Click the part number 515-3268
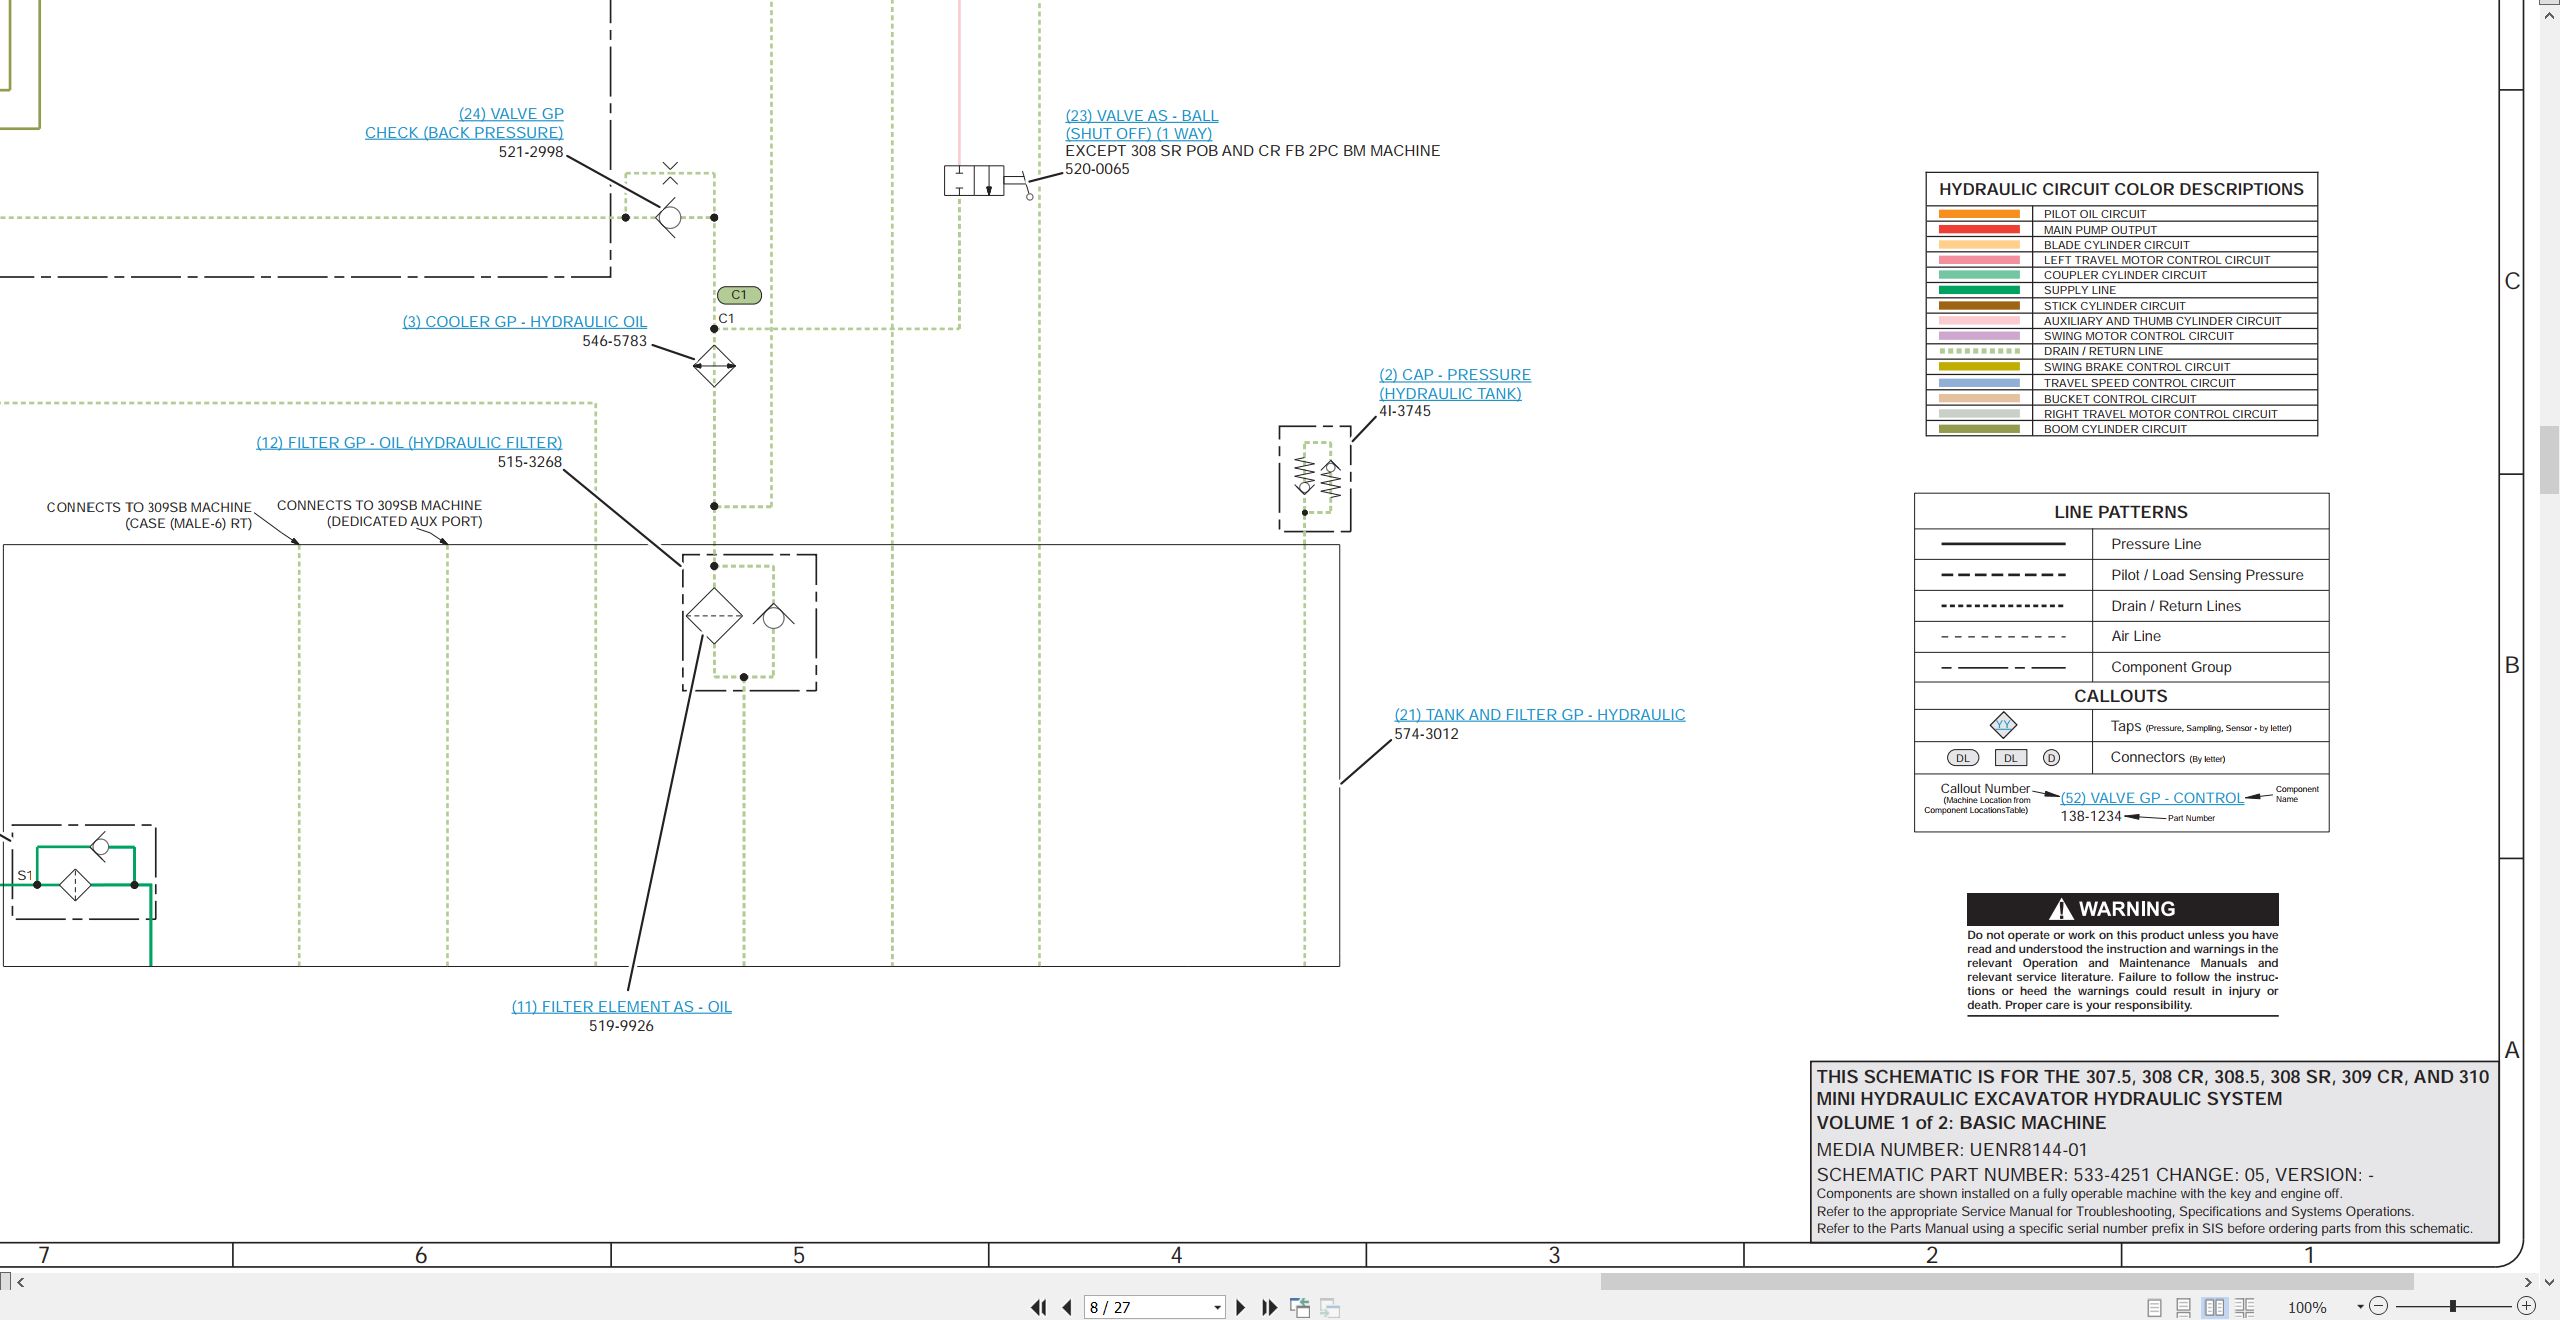The width and height of the screenshot is (2560, 1320). click(530, 462)
